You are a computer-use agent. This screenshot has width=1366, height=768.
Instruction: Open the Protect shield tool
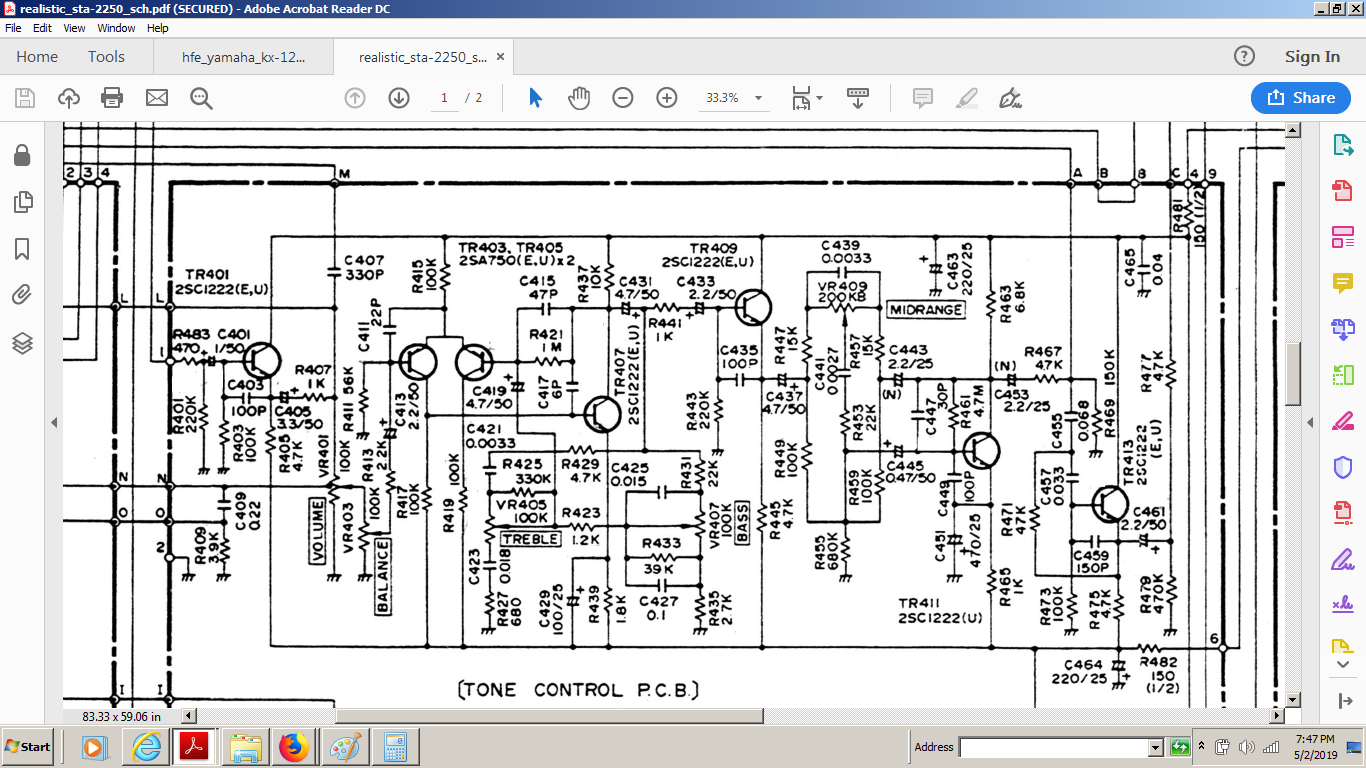(1342, 467)
